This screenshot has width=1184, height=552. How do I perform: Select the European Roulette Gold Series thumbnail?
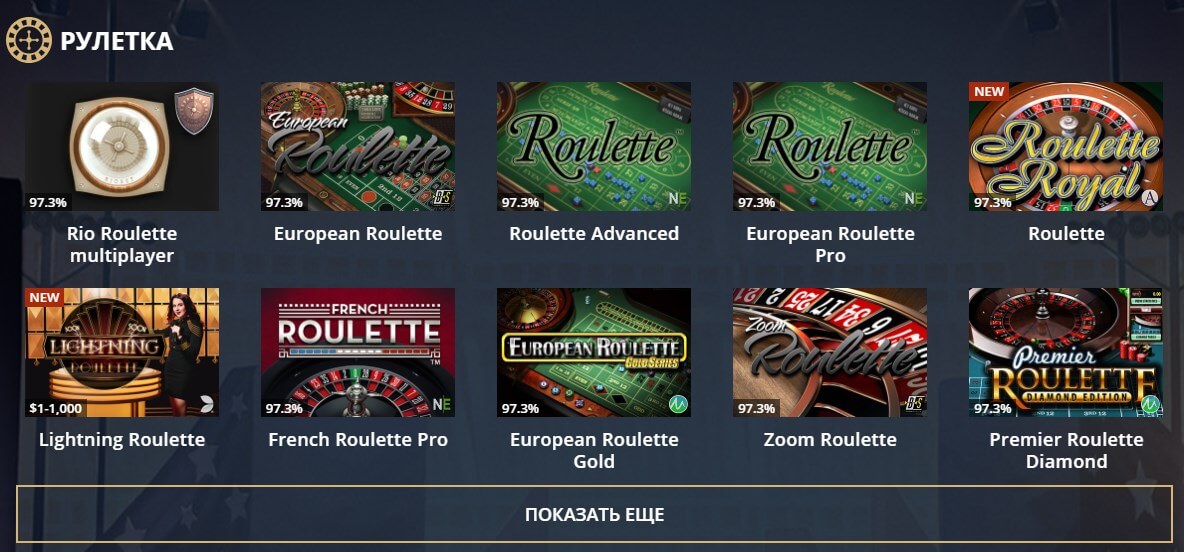594,353
